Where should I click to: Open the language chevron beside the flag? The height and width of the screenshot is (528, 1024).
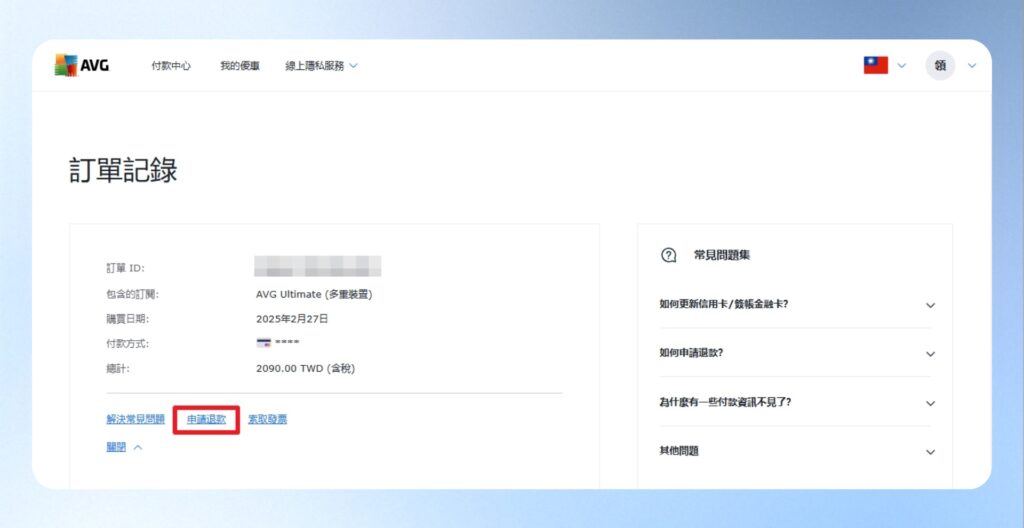pos(902,65)
